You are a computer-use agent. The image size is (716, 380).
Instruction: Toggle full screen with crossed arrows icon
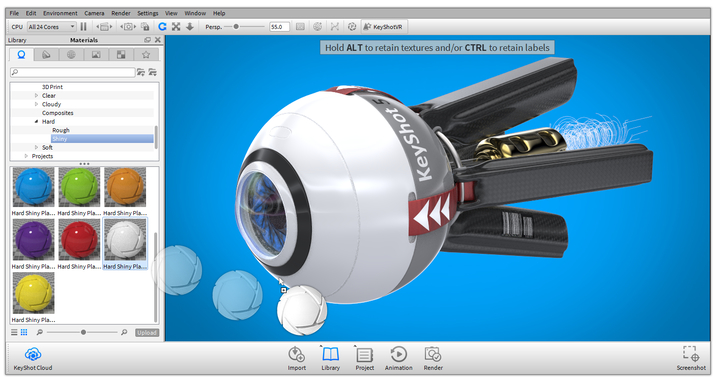[176, 27]
